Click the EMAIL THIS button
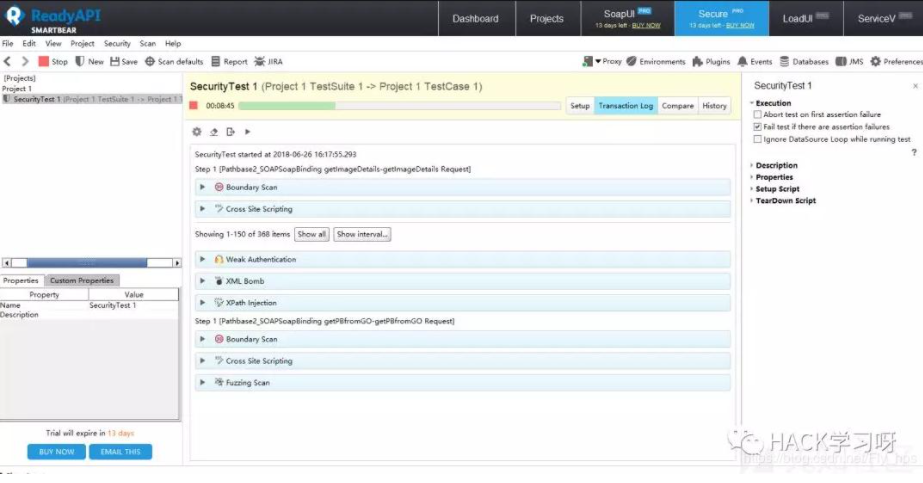 (x=120, y=452)
